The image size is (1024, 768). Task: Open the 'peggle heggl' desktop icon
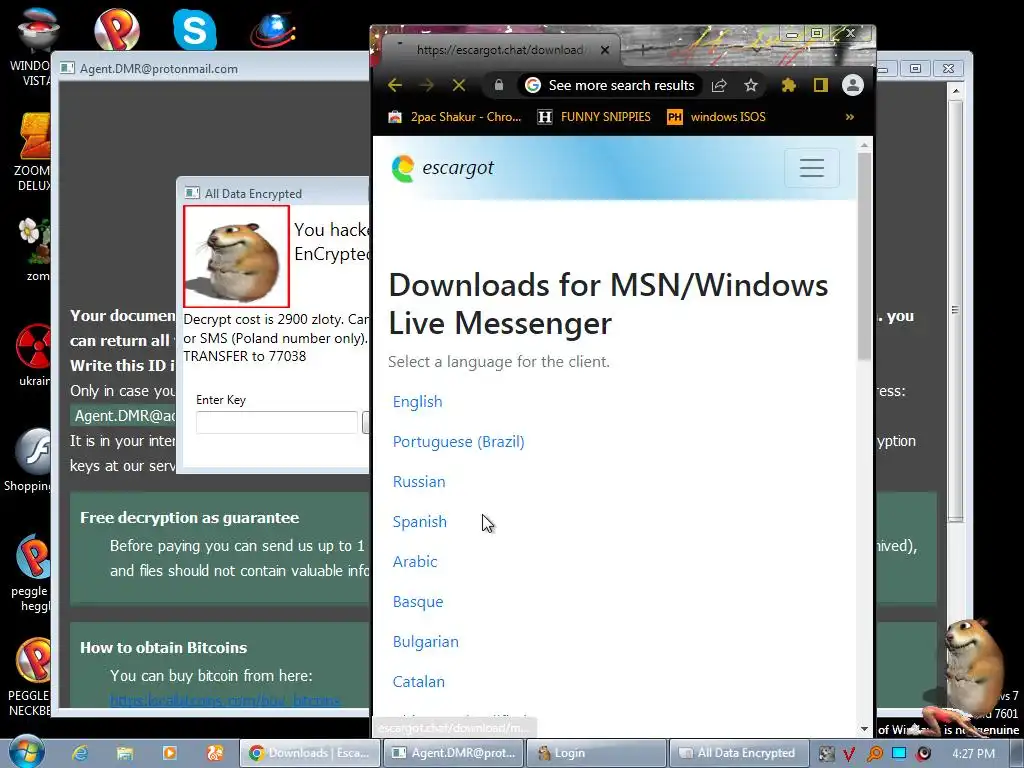[33, 573]
